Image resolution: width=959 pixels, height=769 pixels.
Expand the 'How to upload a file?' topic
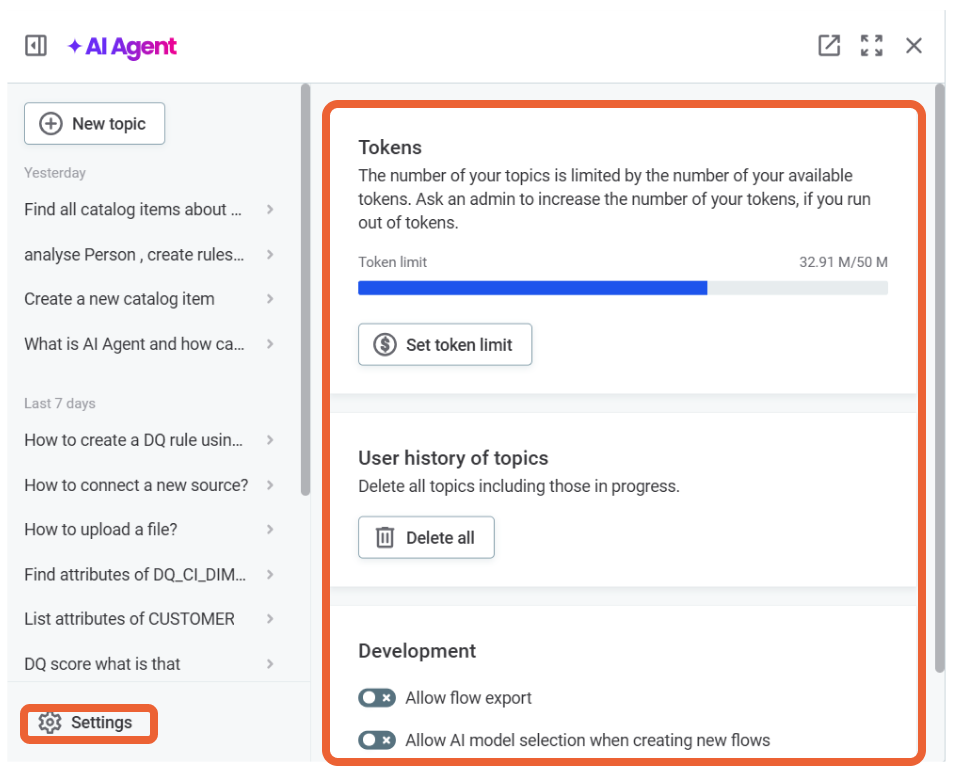click(x=270, y=529)
